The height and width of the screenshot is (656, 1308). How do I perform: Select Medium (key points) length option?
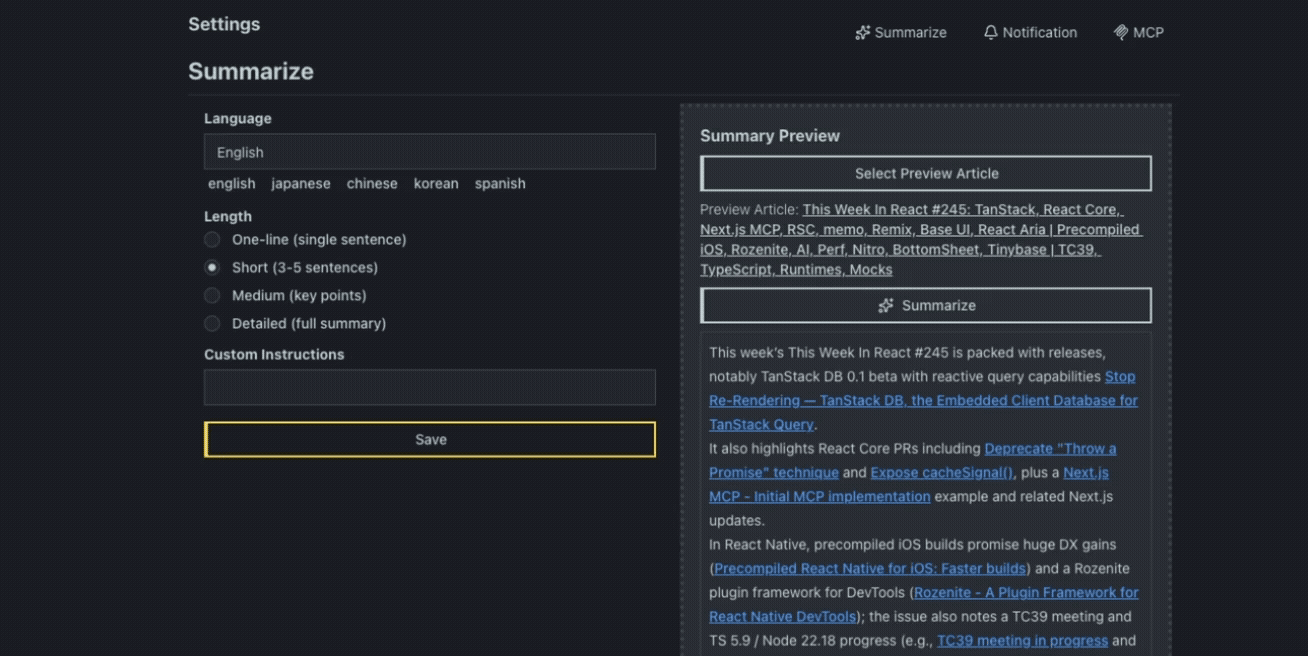click(212, 296)
